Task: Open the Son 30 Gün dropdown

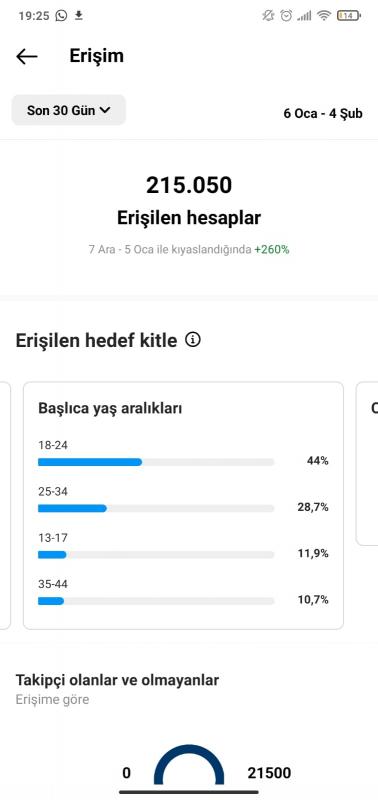Action: coord(69,110)
